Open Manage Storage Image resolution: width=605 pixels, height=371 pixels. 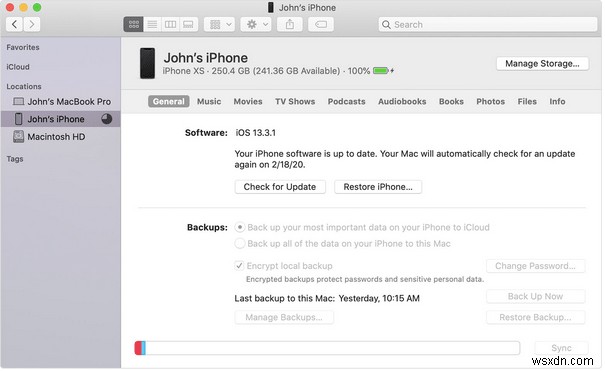click(x=542, y=64)
